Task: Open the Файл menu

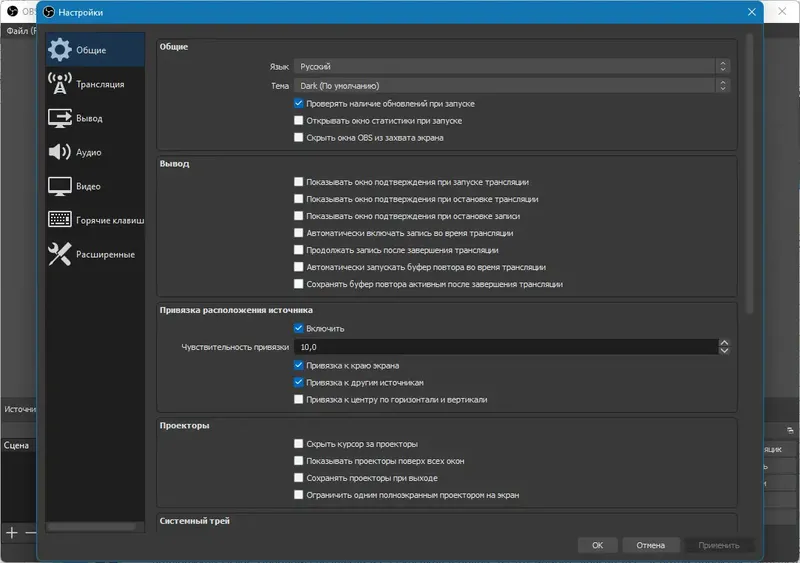Action: (x=18, y=31)
